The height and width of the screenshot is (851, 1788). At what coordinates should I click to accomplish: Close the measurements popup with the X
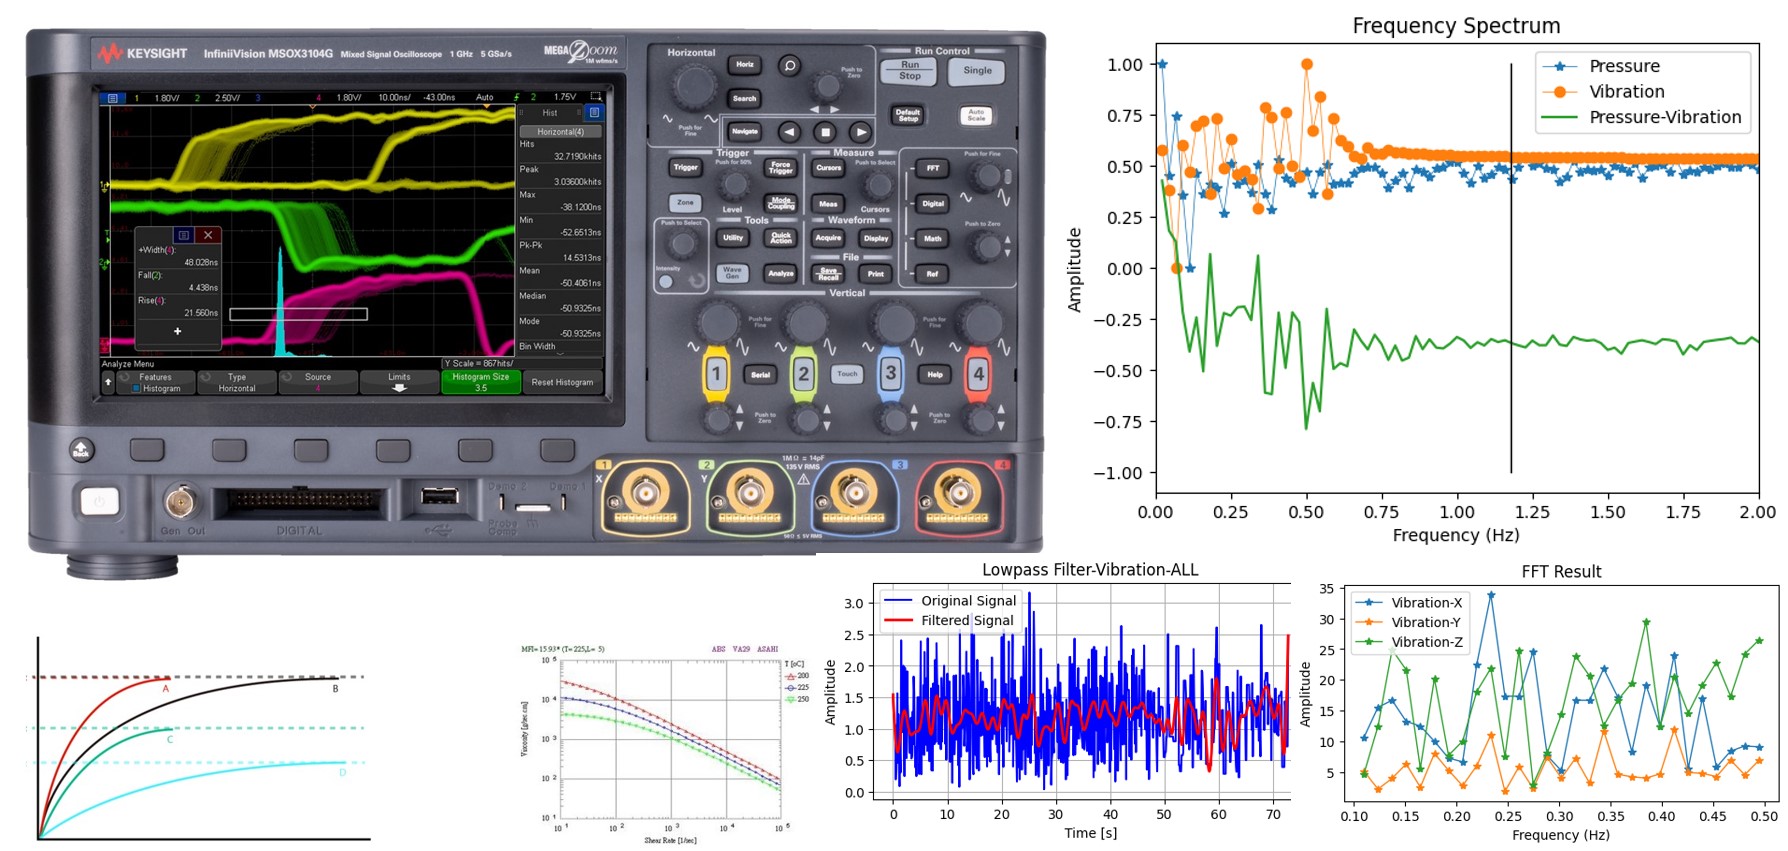[208, 235]
